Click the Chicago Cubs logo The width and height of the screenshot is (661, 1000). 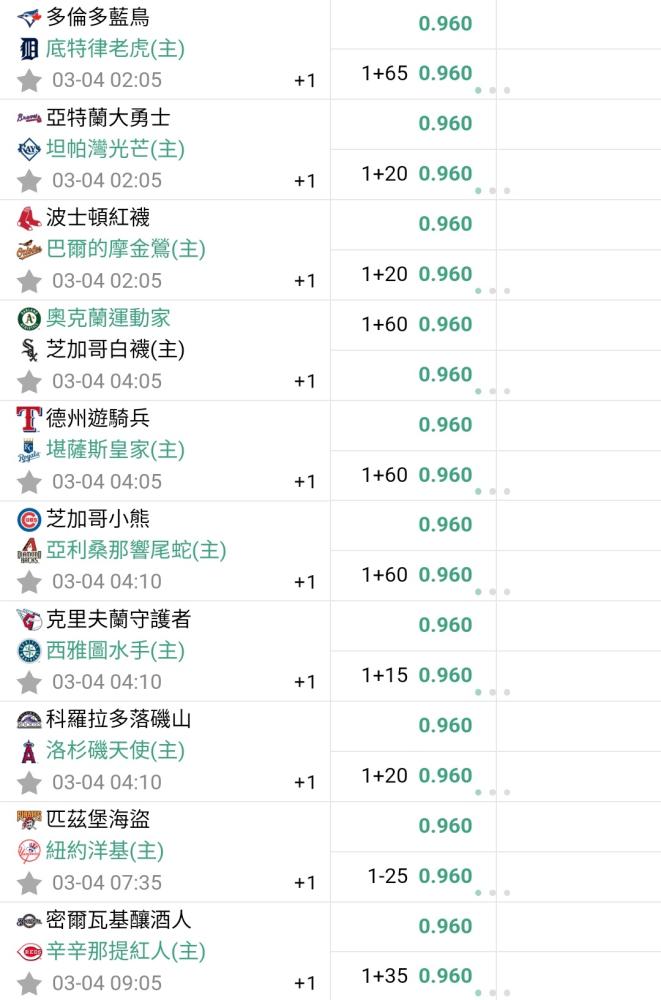(x=29, y=519)
